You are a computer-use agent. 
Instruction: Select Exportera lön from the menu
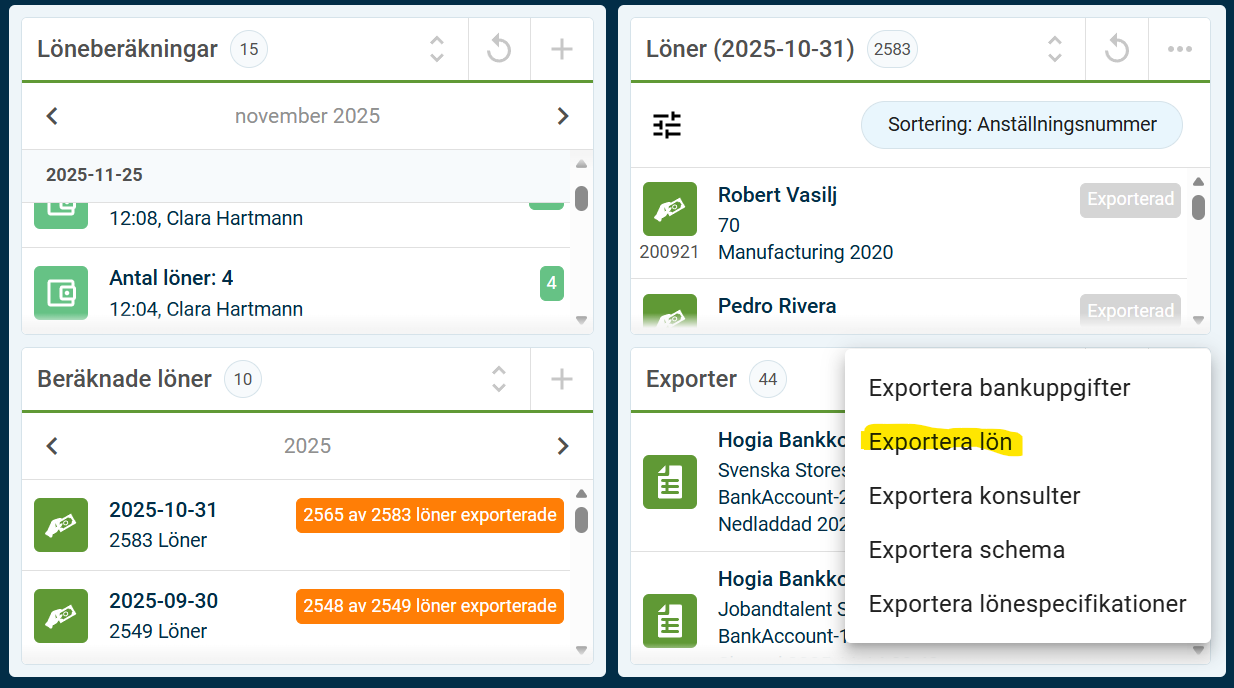coord(940,442)
